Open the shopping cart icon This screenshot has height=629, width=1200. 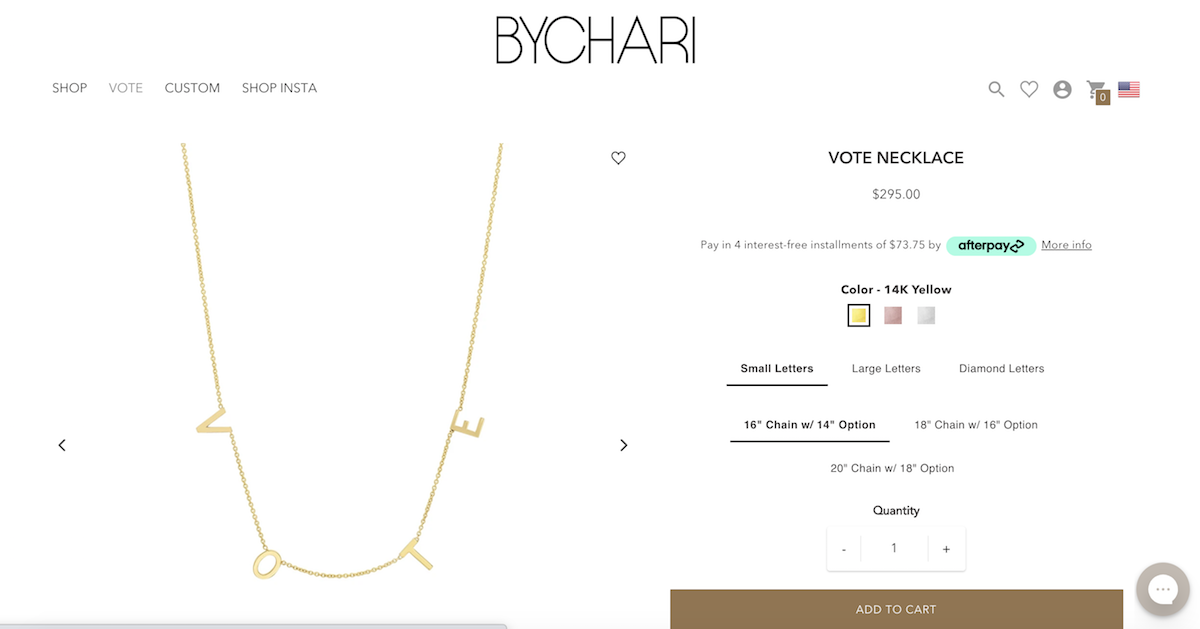pyautogui.click(x=1097, y=90)
